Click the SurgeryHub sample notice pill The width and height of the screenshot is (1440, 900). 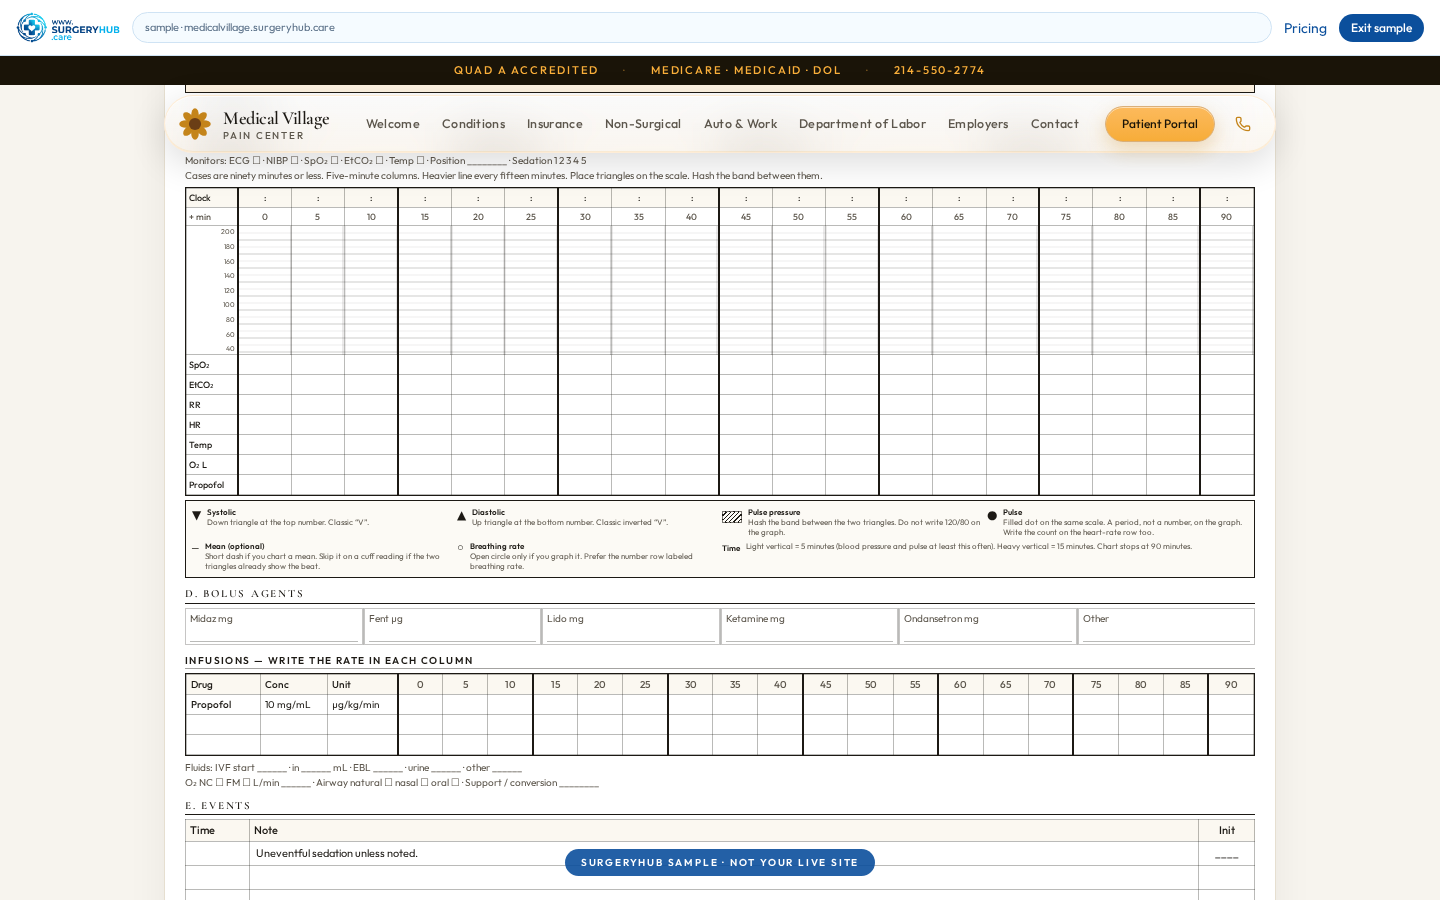(x=720, y=862)
